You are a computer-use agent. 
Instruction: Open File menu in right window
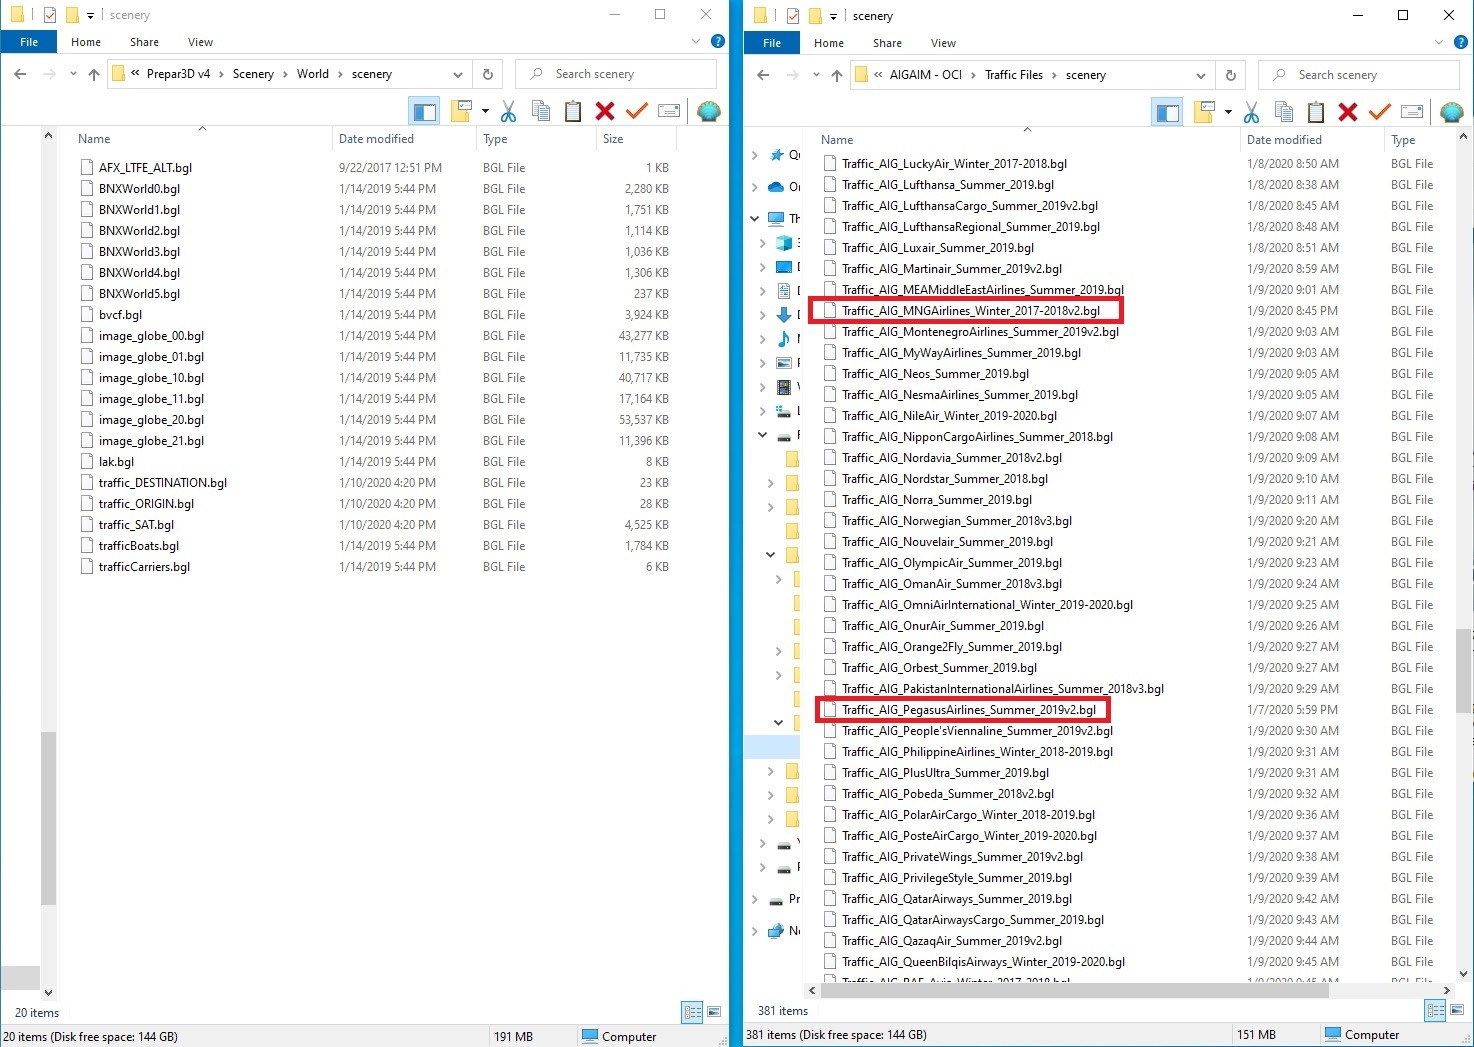tap(772, 43)
